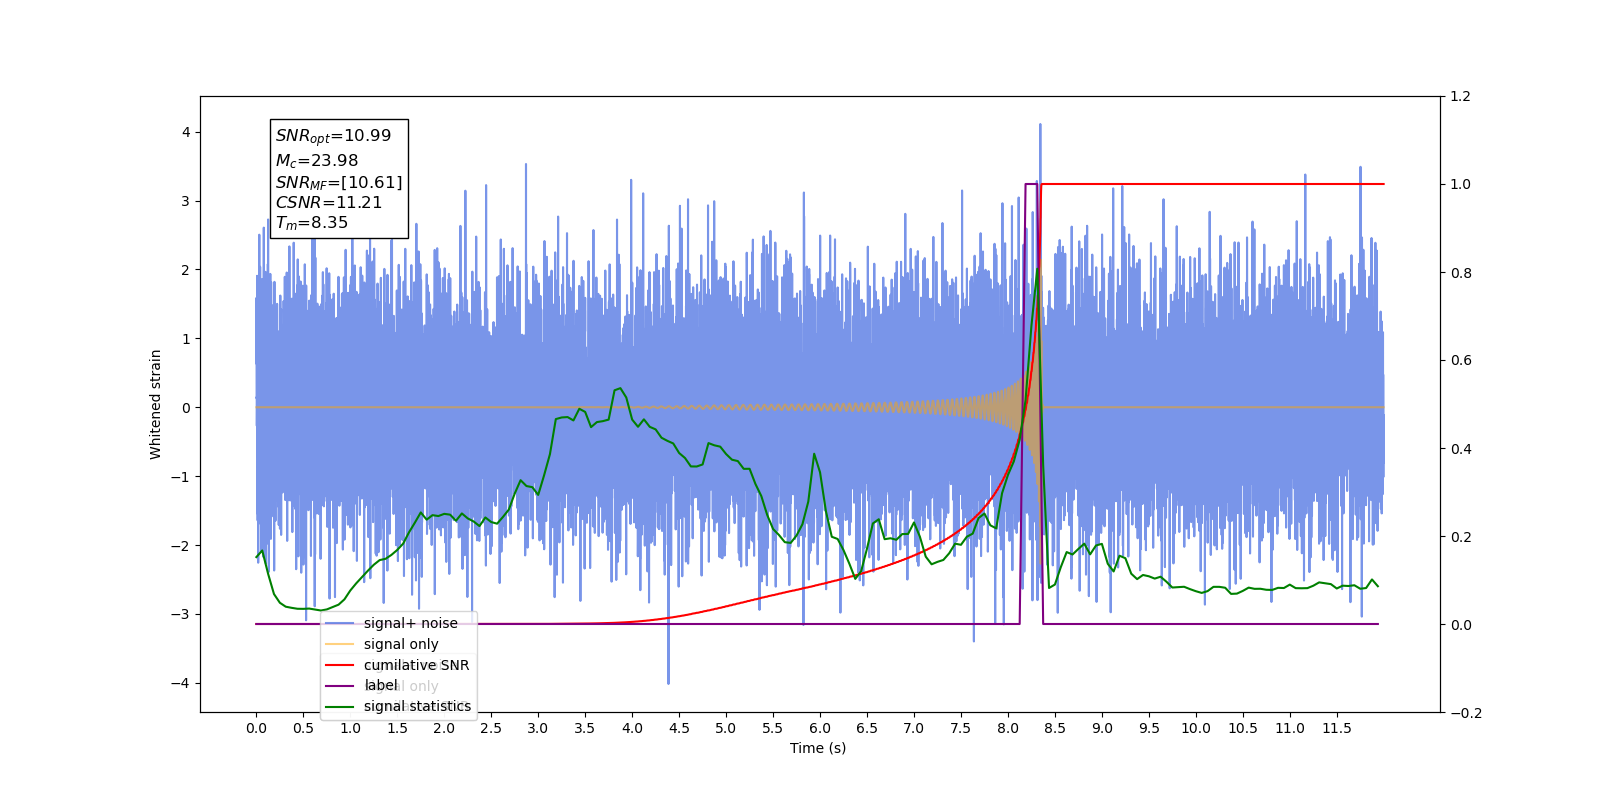Screen dimensions: 1600x800
Task: Click the Tm=8.35 annotation text
Action: tap(312, 223)
